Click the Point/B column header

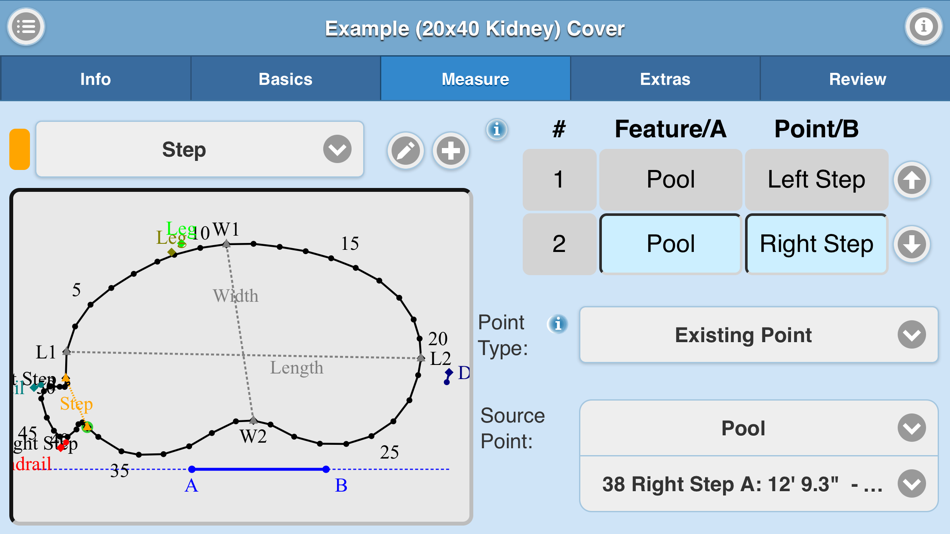(816, 129)
